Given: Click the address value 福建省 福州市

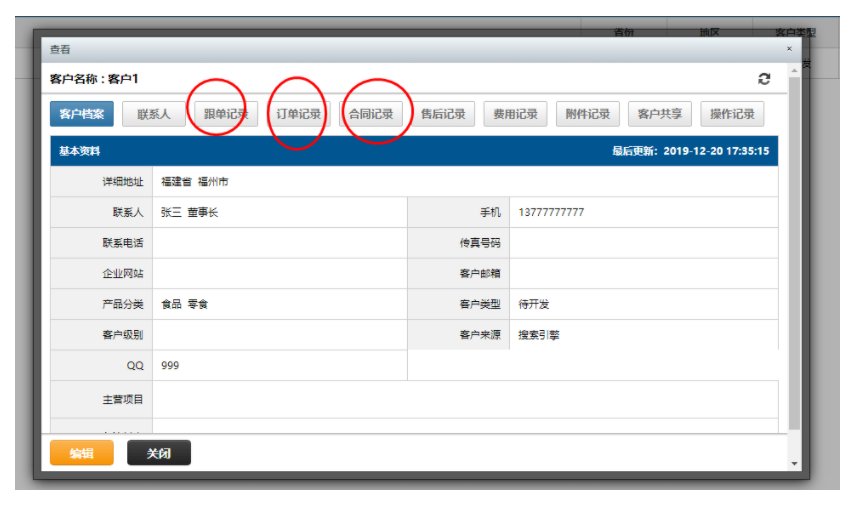Looking at the screenshot, I should coord(195,181).
